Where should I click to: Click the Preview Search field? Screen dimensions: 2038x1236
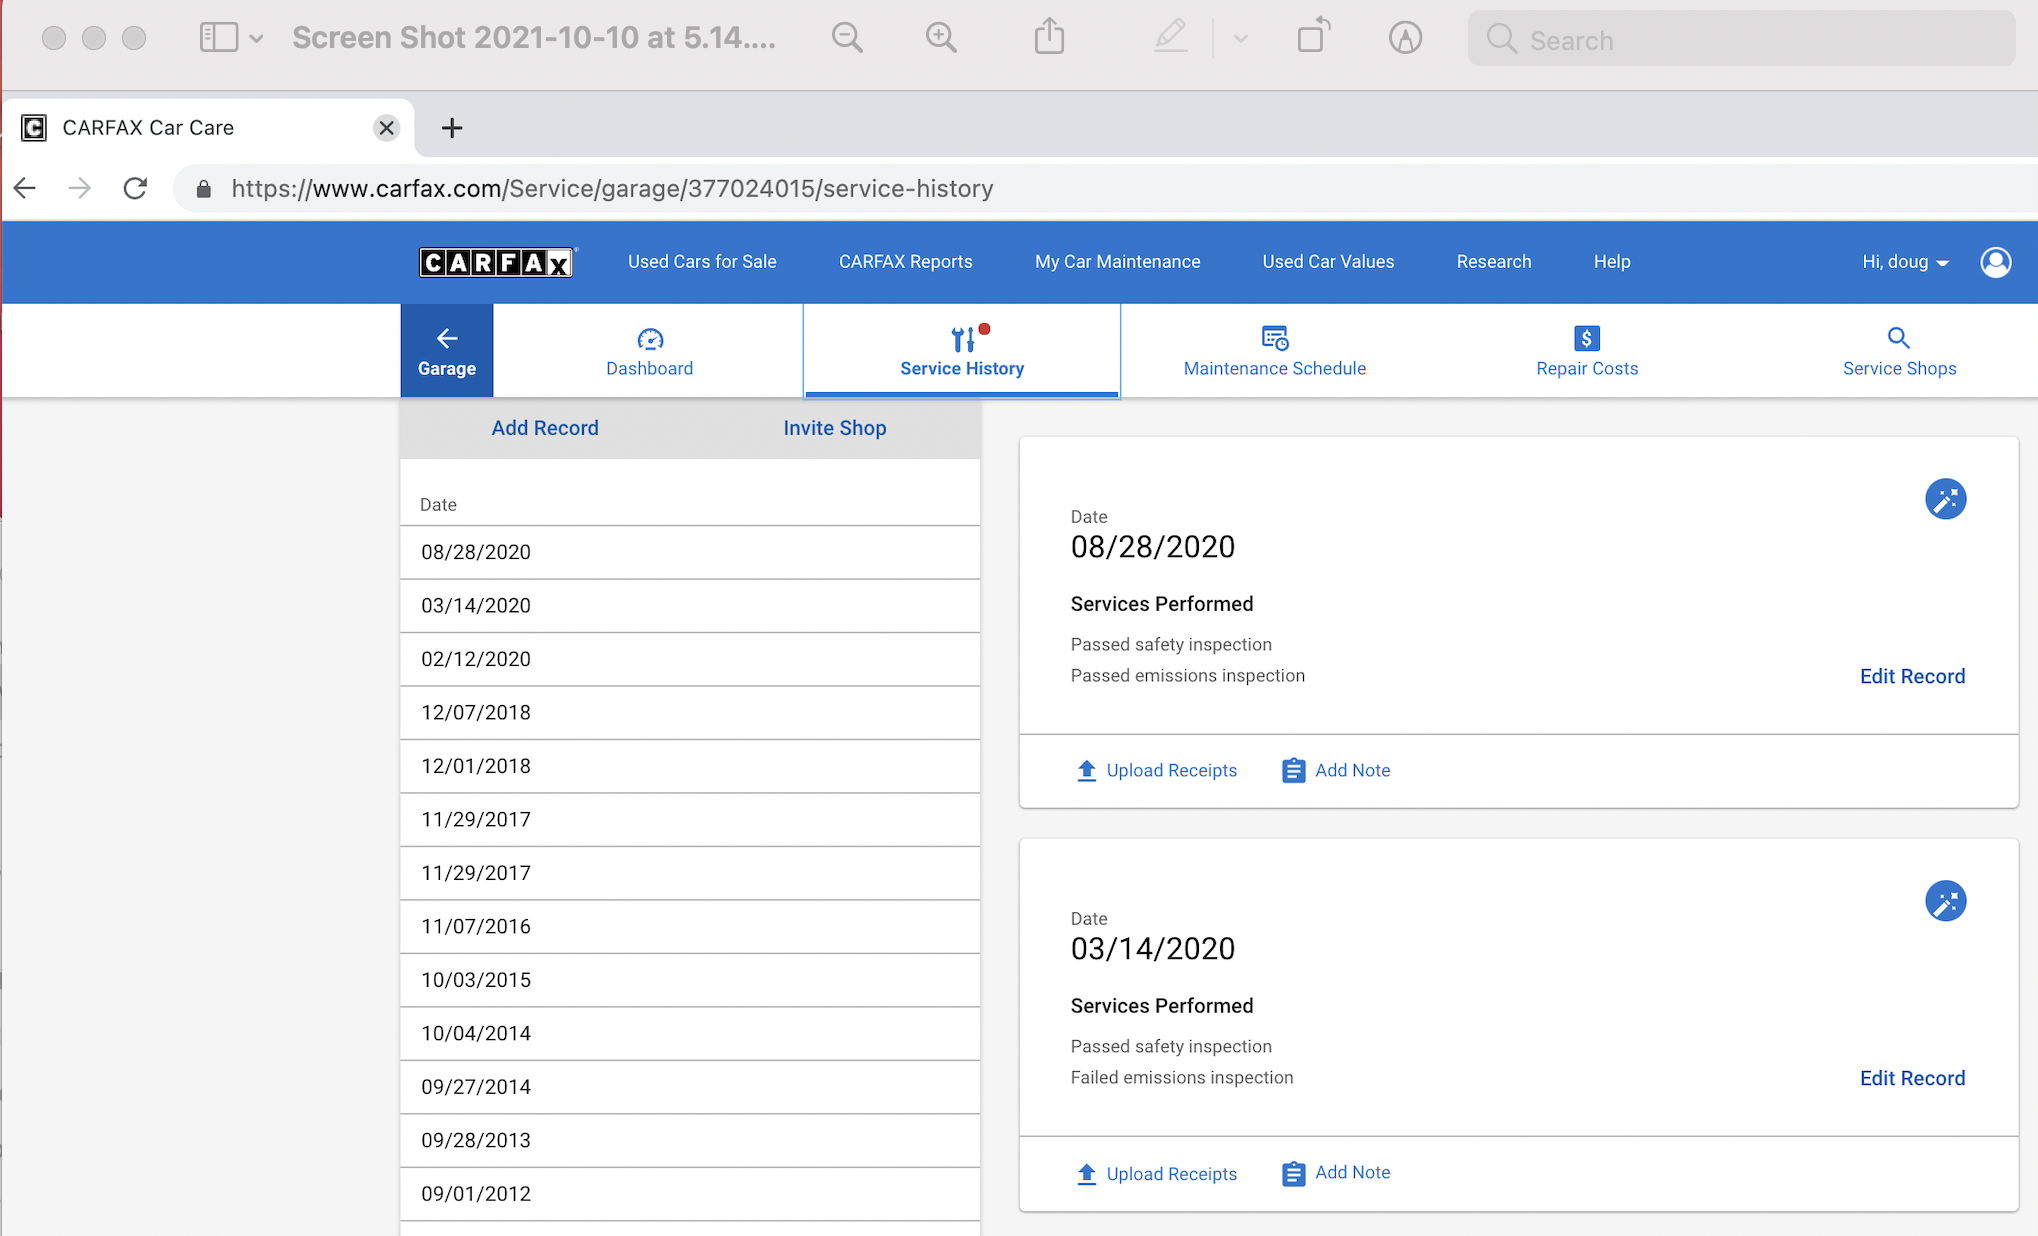[x=1741, y=39]
